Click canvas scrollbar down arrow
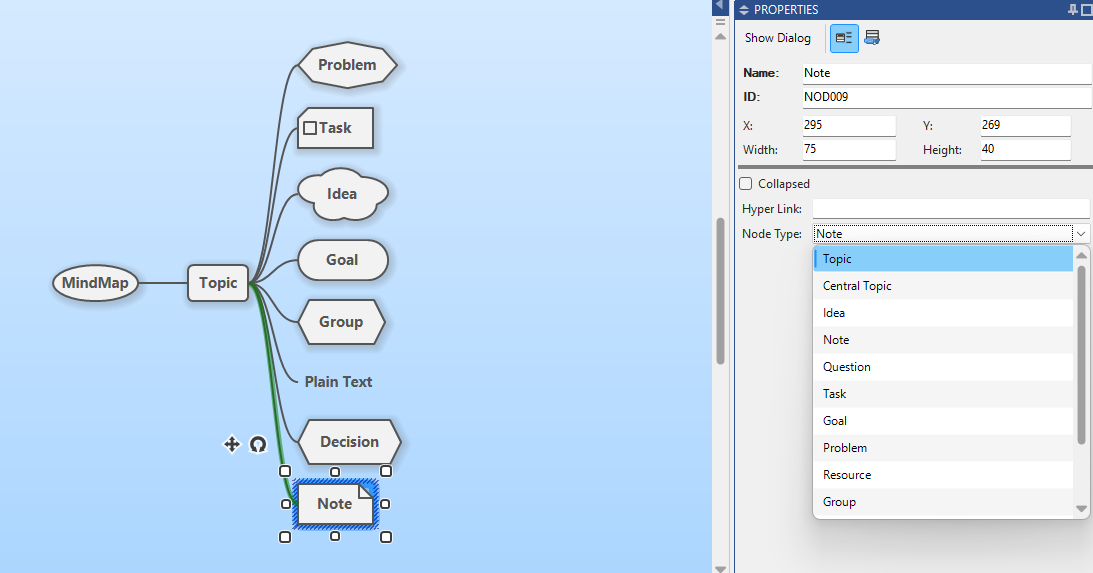Image resolution: width=1093 pixels, height=573 pixels. point(721,569)
